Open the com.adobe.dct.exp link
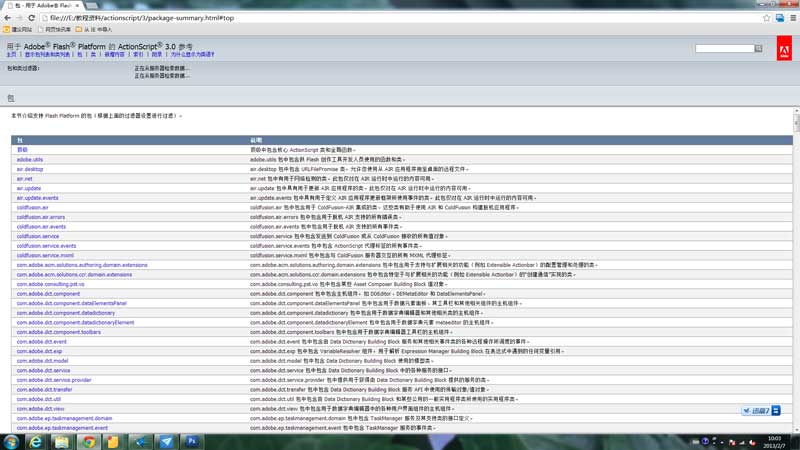Viewport: 800px width, 450px height. click(39, 352)
